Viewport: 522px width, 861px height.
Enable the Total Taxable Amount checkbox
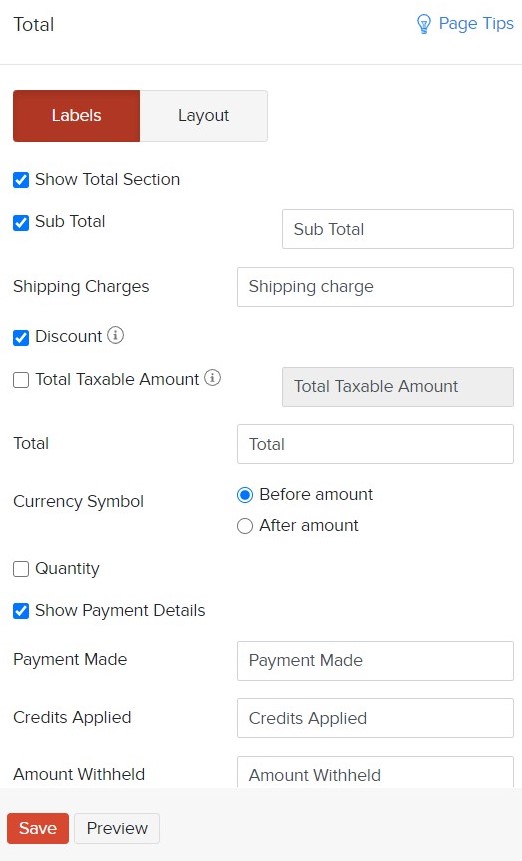21,380
